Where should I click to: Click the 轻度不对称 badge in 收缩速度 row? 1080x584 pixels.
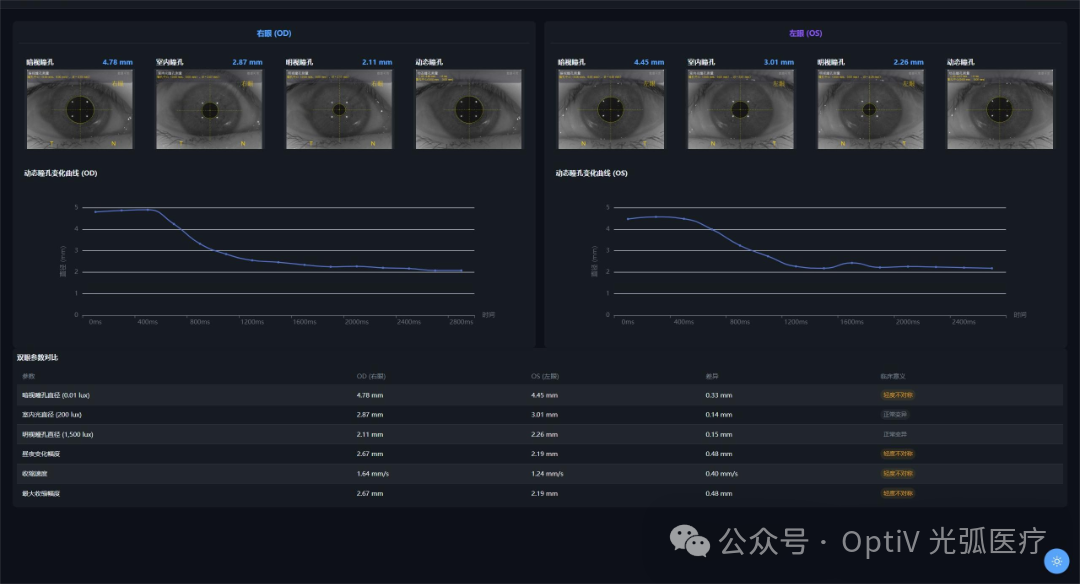click(897, 474)
